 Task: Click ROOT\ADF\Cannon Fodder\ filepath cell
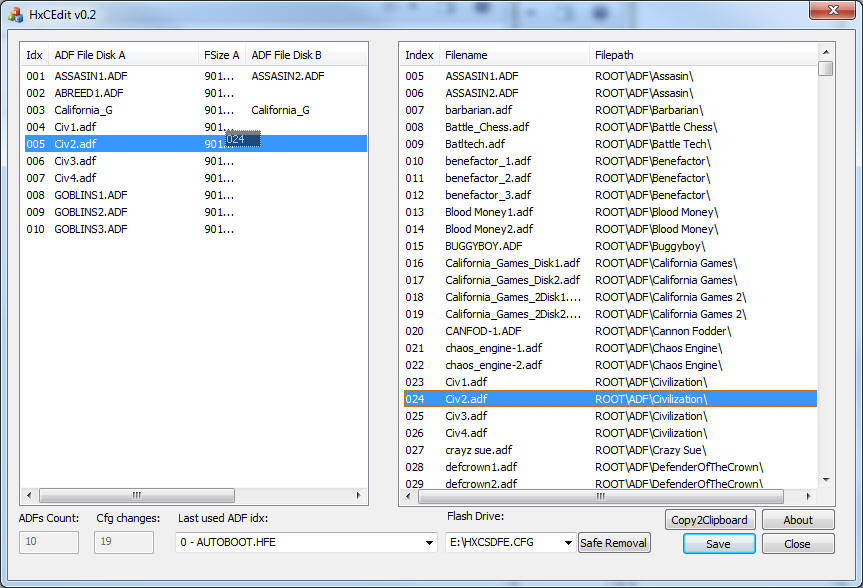click(663, 331)
